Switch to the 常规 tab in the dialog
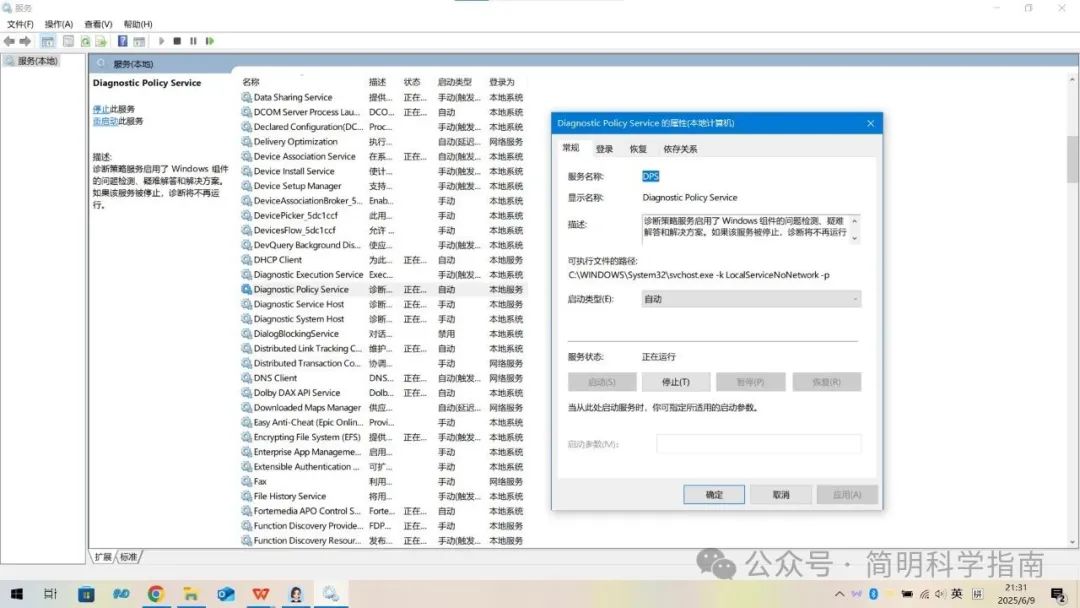This screenshot has width=1080, height=608. pos(571,148)
